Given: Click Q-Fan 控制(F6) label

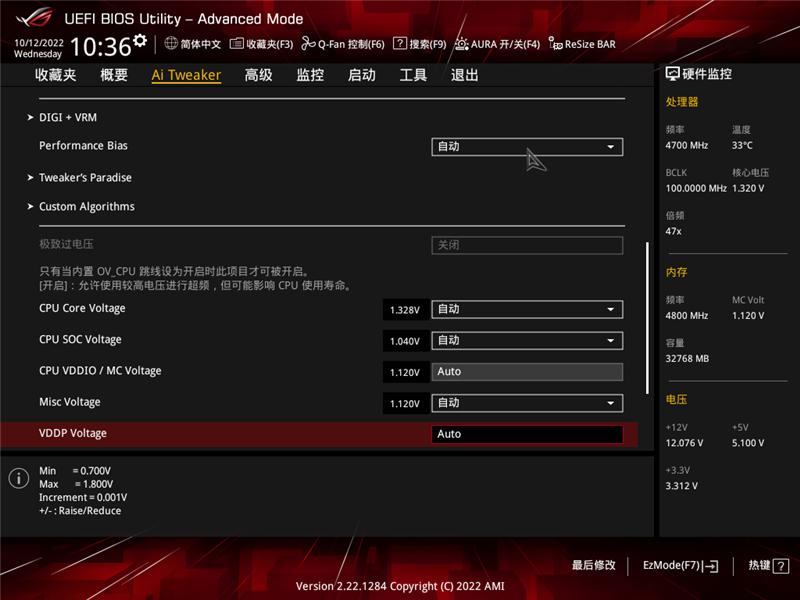Looking at the screenshot, I should 351,44.
